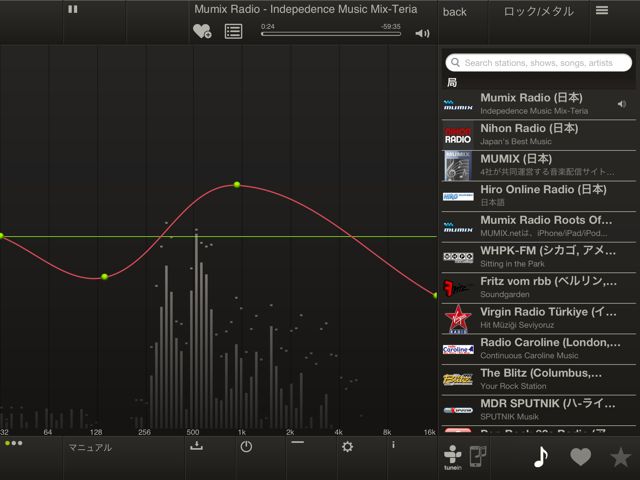Screen dimensions: 640x480
Task: Click the save preset download icon
Action: (196, 445)
